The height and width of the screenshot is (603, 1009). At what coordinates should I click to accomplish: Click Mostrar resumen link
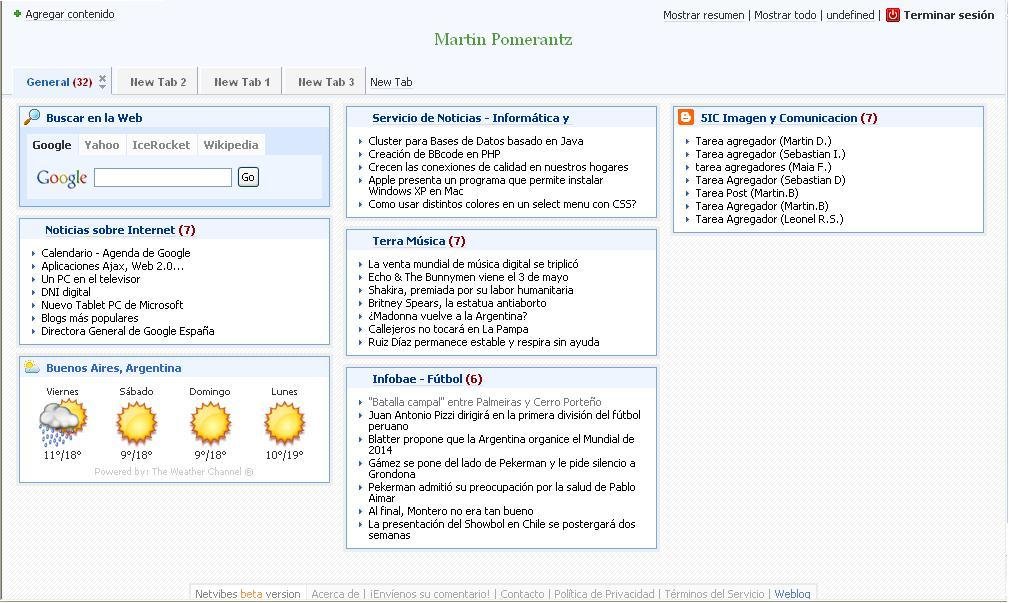point(703,15)
